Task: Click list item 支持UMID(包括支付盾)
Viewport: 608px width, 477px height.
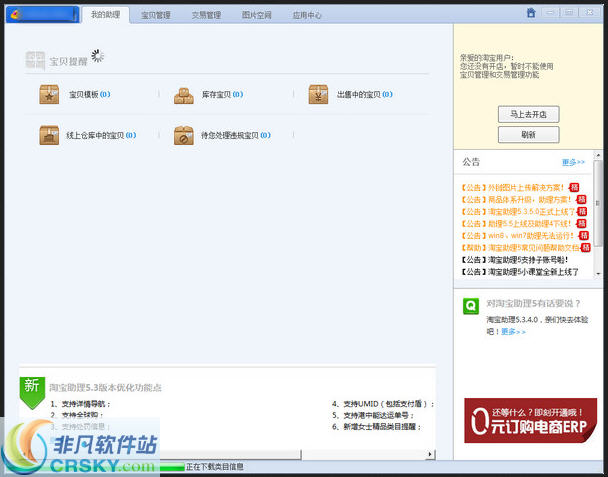Action: 383,404
